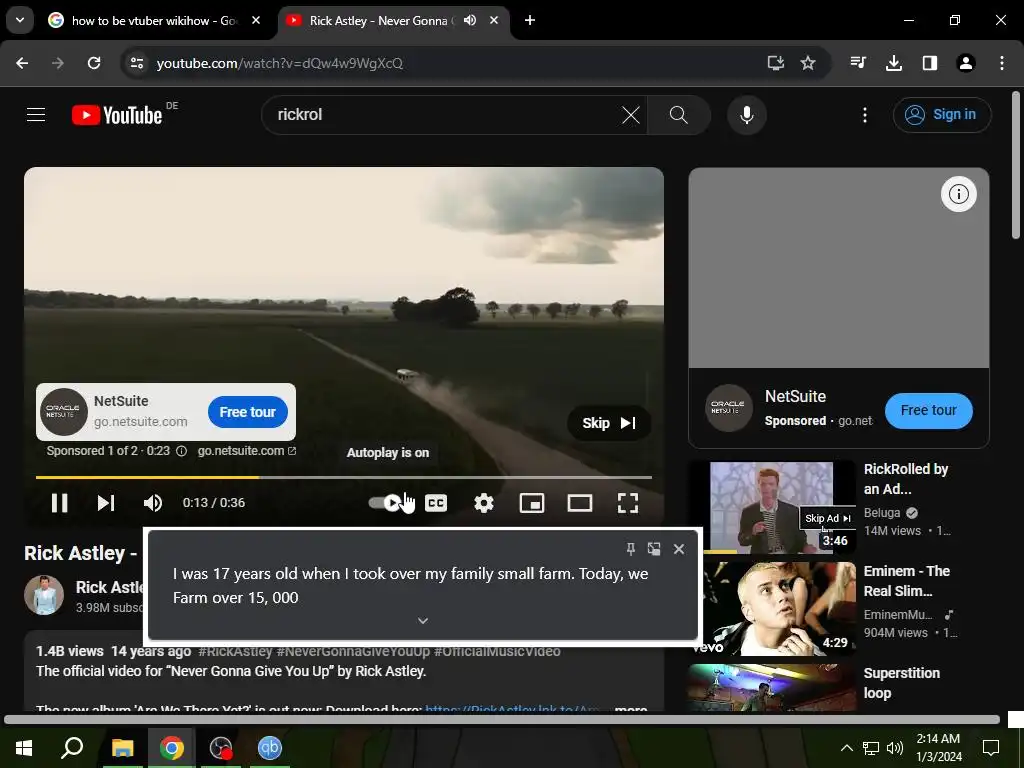Toggle the Autoplay switch

point(385,503)
